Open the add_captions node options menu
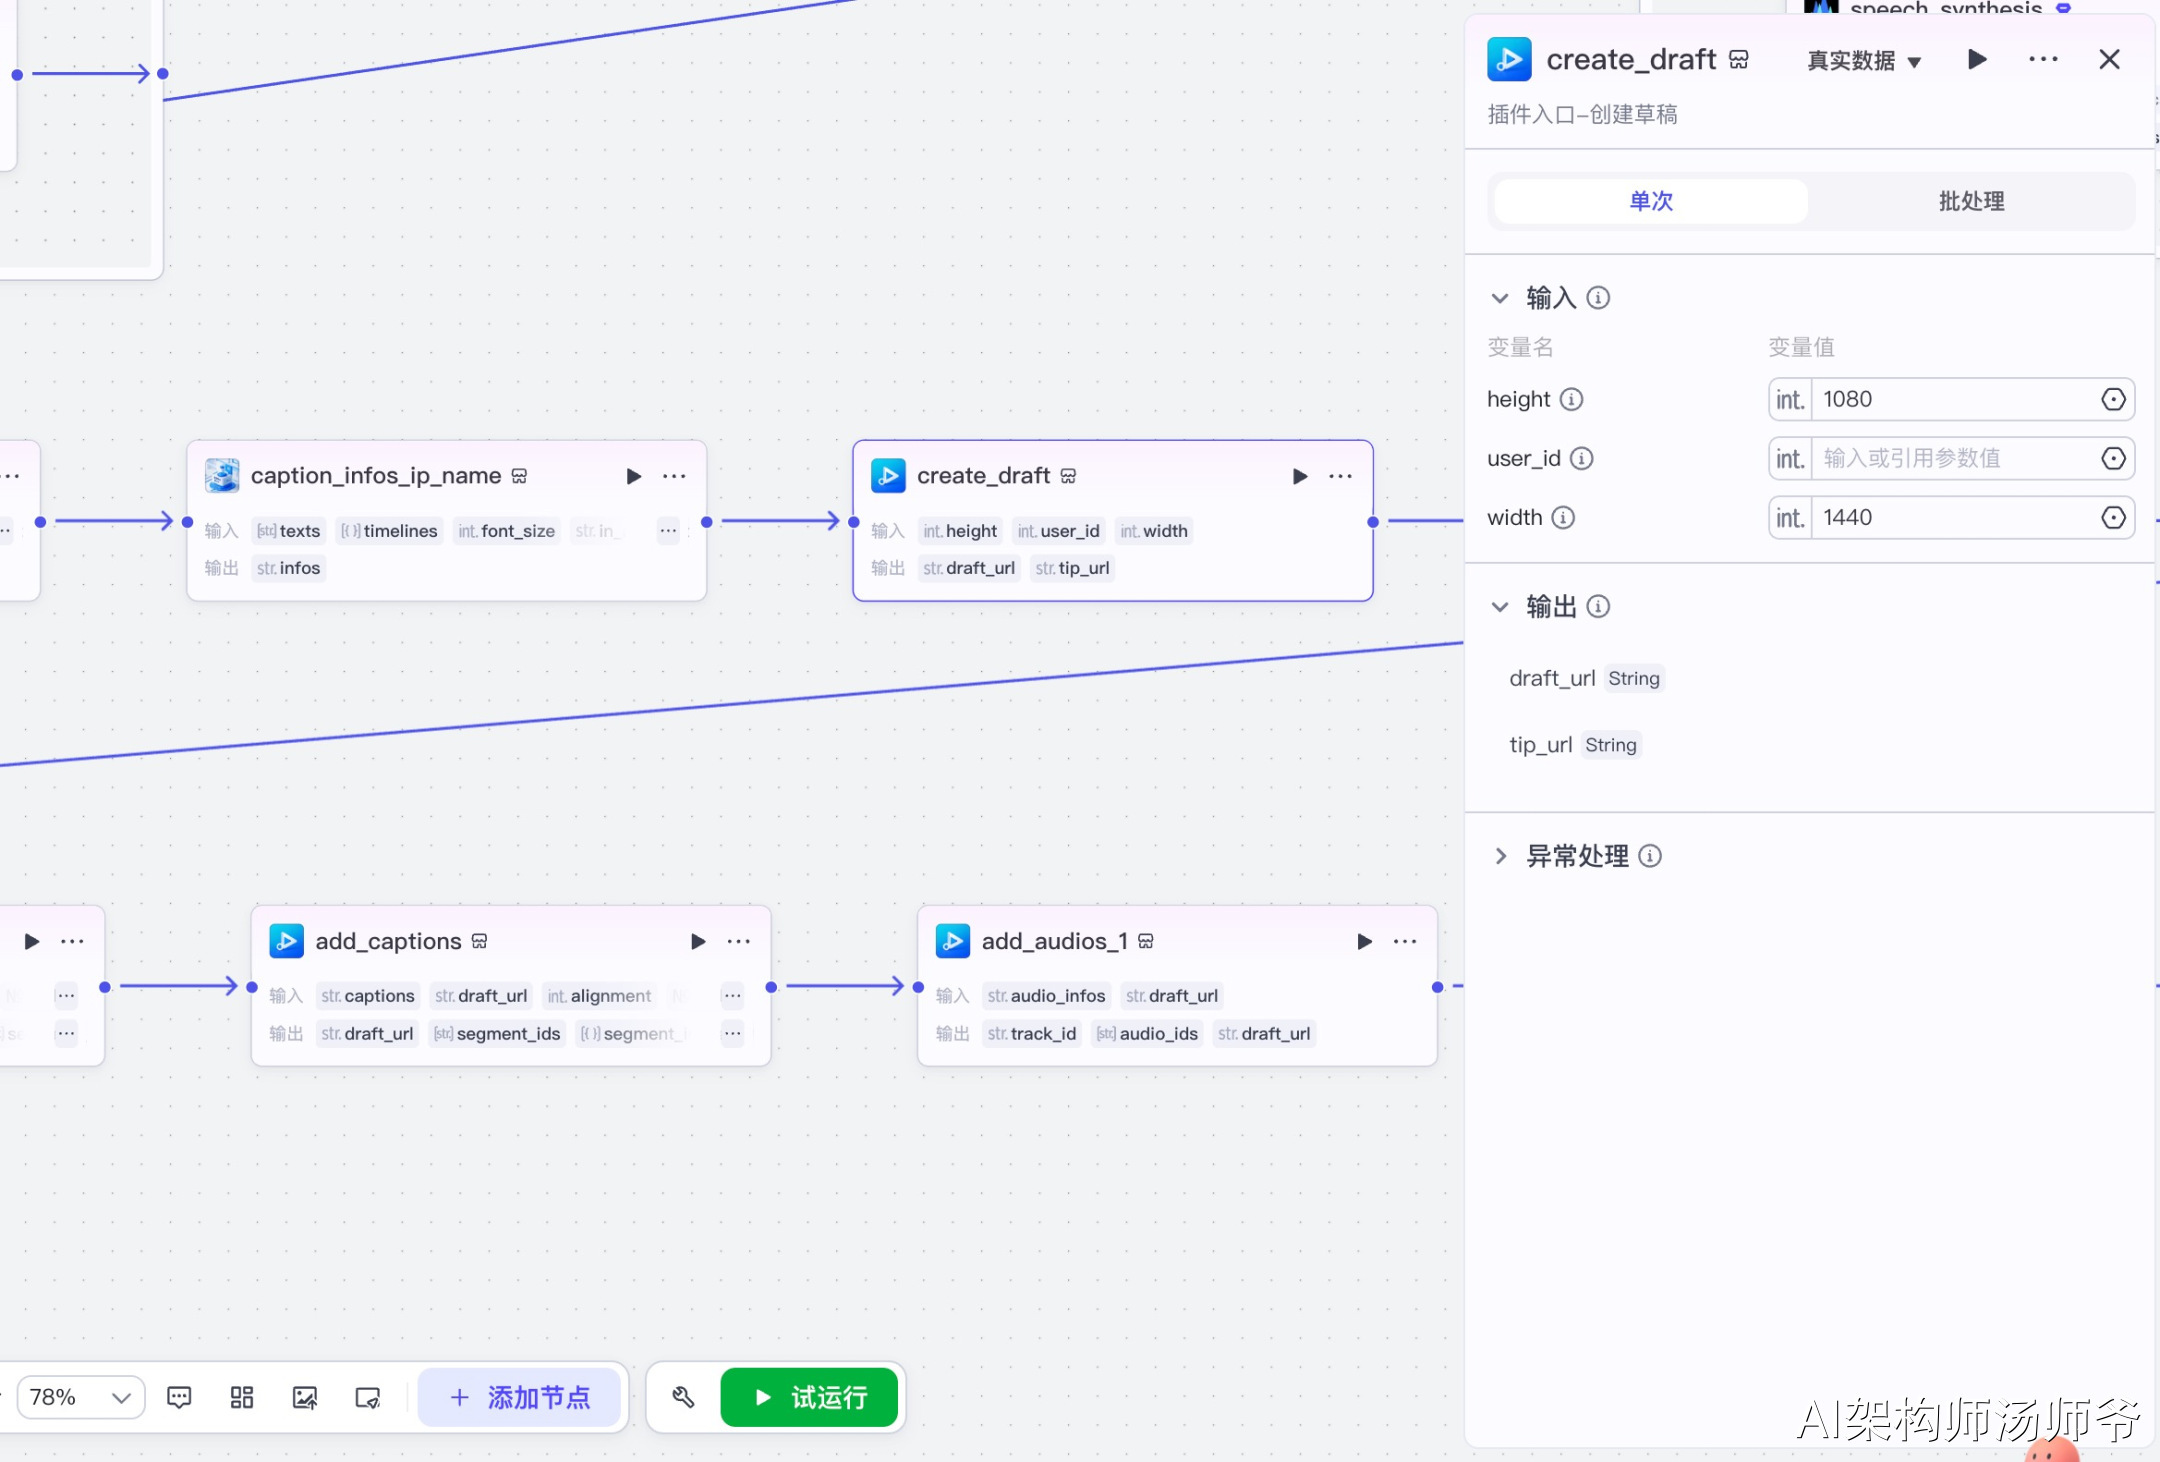2160x1462 pixels. click(x=738, y=941)
